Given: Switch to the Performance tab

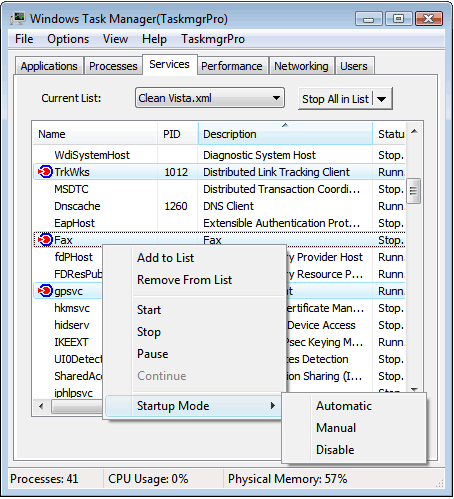Looking at the screenshot, I should (232, 66).
